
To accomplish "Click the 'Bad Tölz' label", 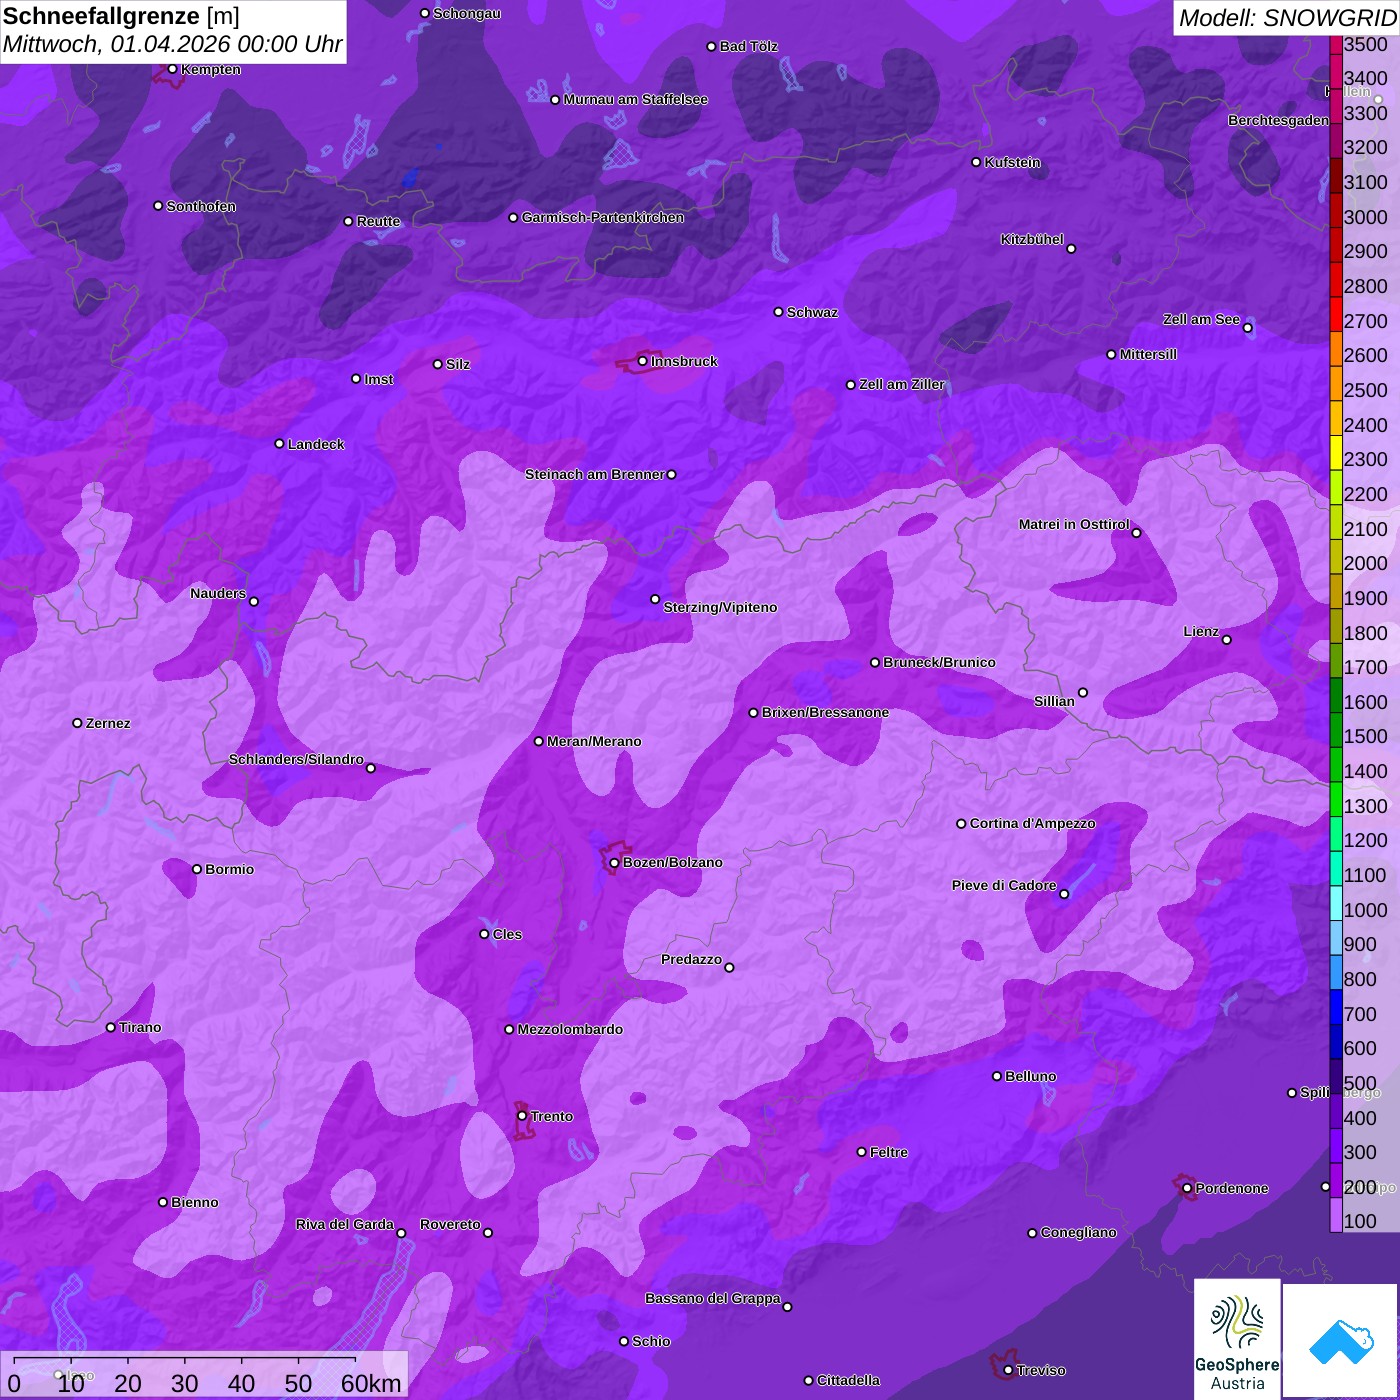I will (x=748, y=46).
